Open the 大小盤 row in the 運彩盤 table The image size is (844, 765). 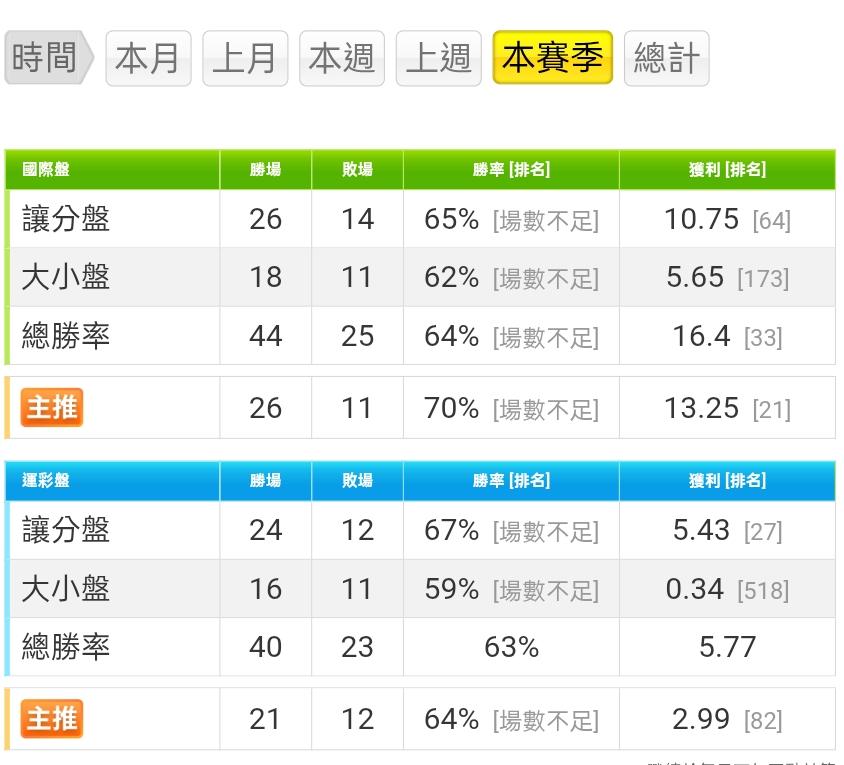pos(66,588)
